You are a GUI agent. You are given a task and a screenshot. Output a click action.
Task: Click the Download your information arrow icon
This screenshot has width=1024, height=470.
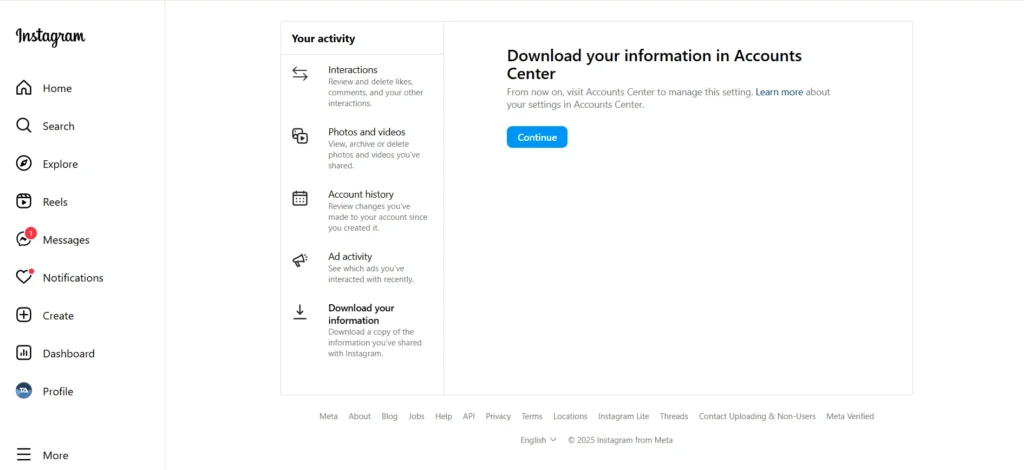point(300,312)
